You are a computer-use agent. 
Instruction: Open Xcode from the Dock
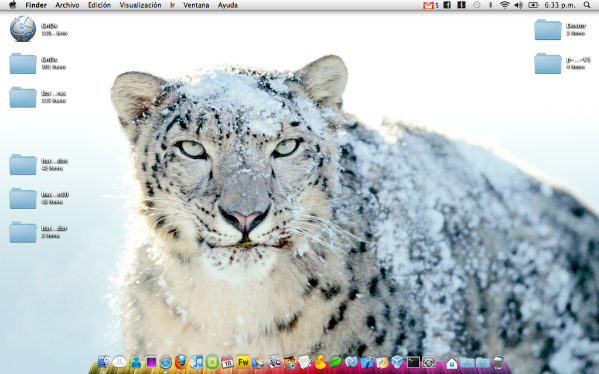[x=366, y=362]
